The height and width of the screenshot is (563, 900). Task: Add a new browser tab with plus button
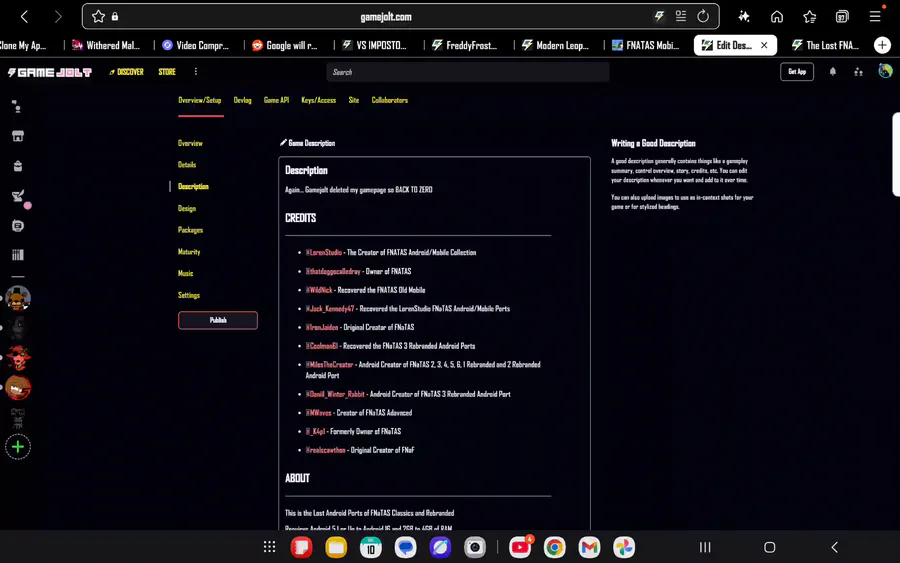pos(882,45)
